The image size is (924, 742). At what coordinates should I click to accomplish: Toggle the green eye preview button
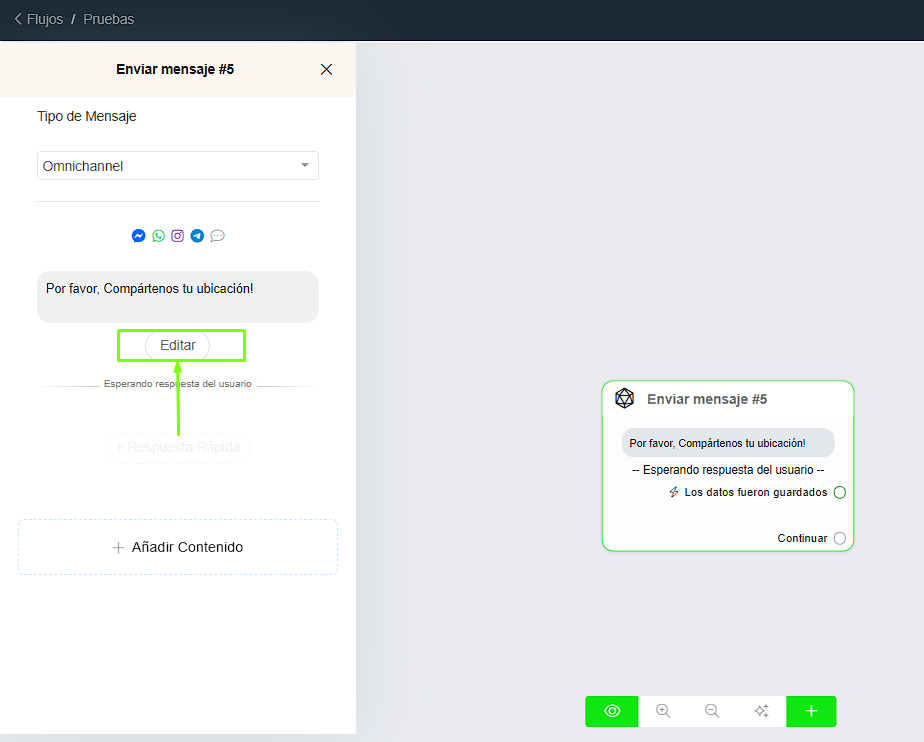[612, 711]
